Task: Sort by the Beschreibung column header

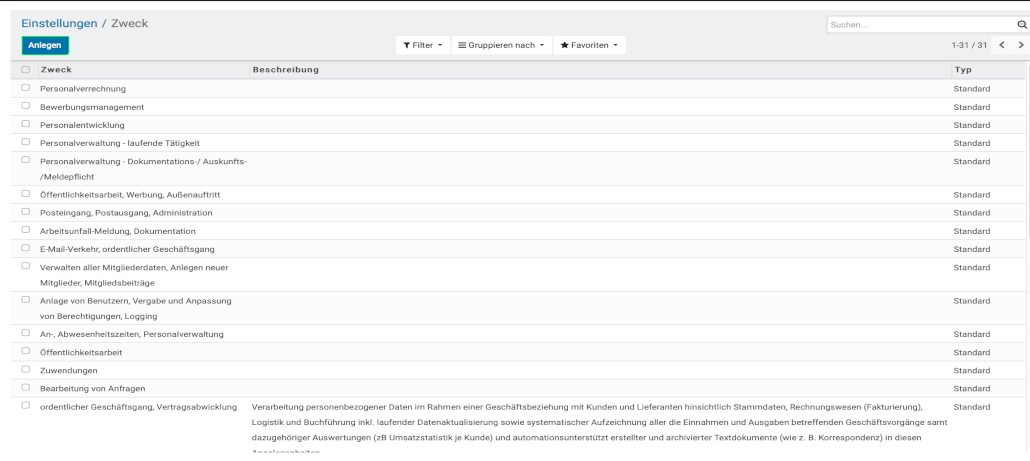Action: tap(286, 70)
